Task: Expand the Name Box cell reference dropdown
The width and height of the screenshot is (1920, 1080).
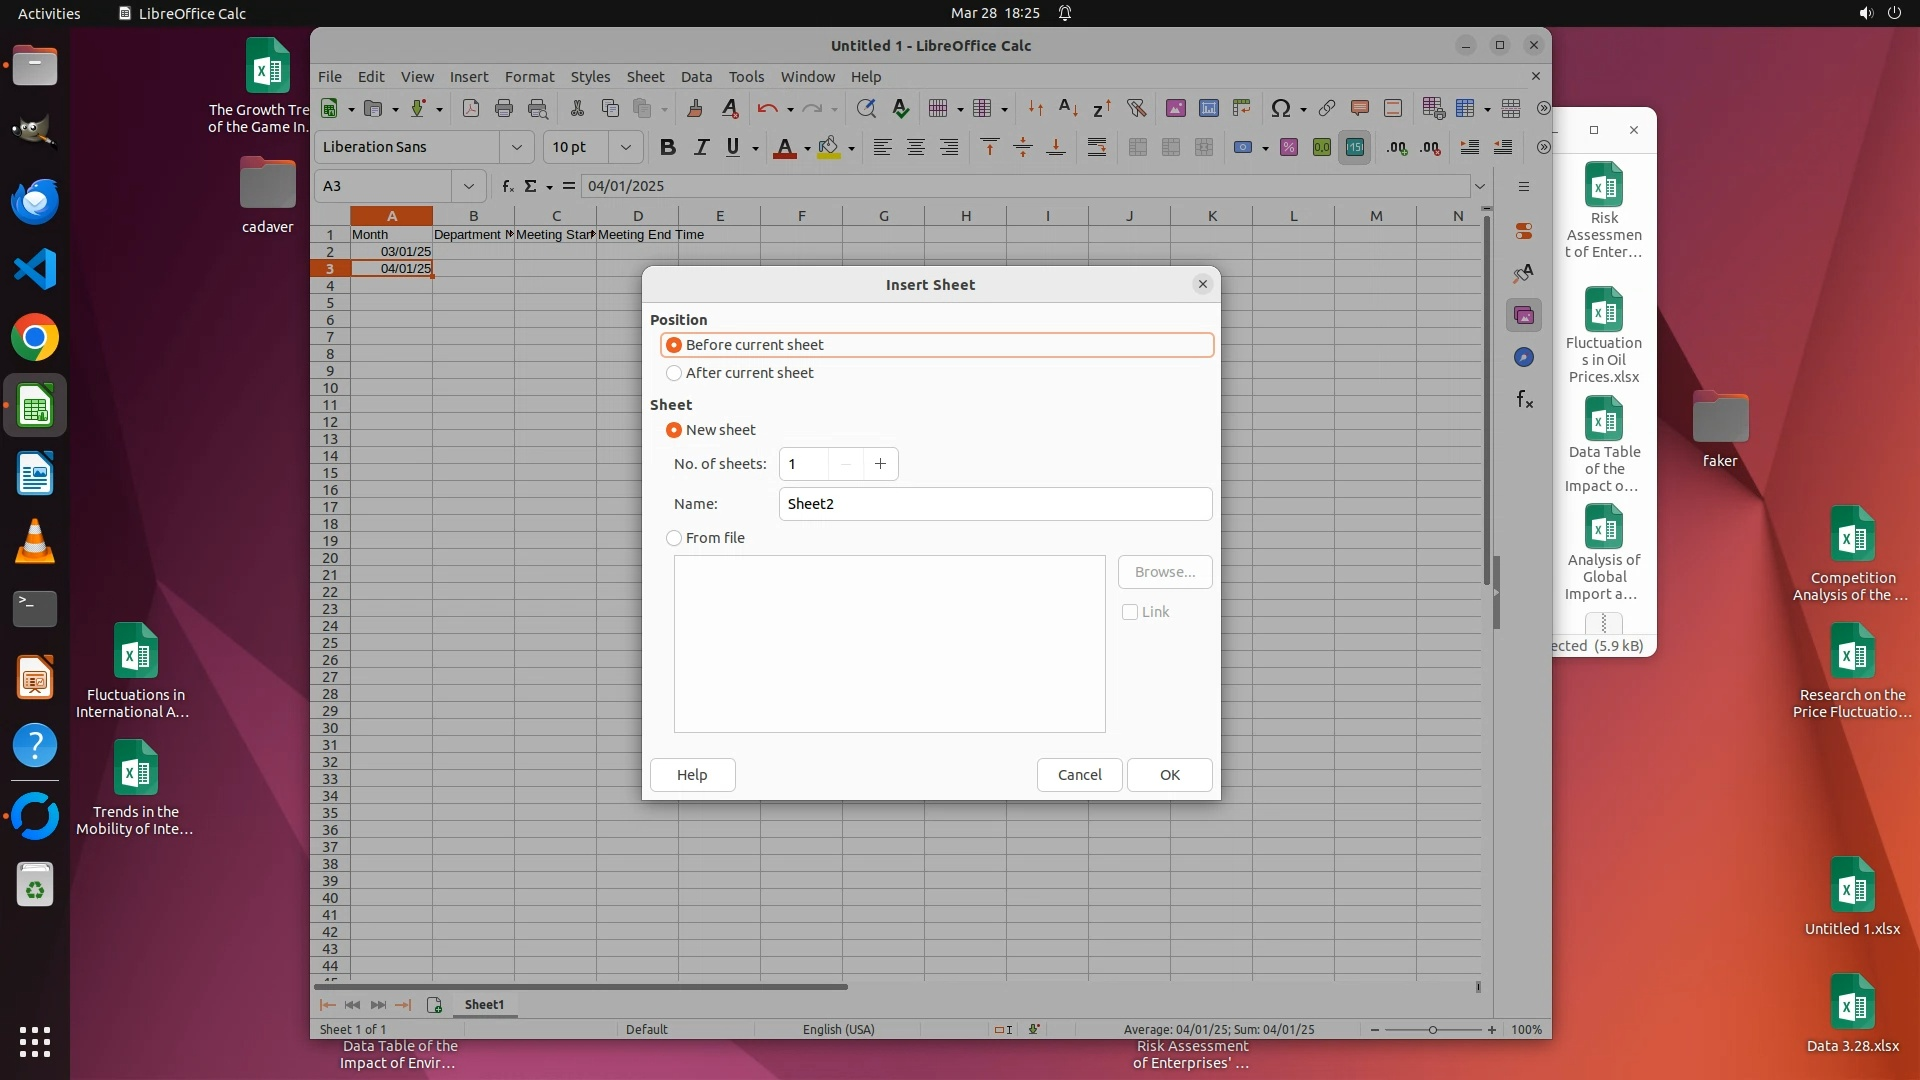Action: (x=468, y=186)
